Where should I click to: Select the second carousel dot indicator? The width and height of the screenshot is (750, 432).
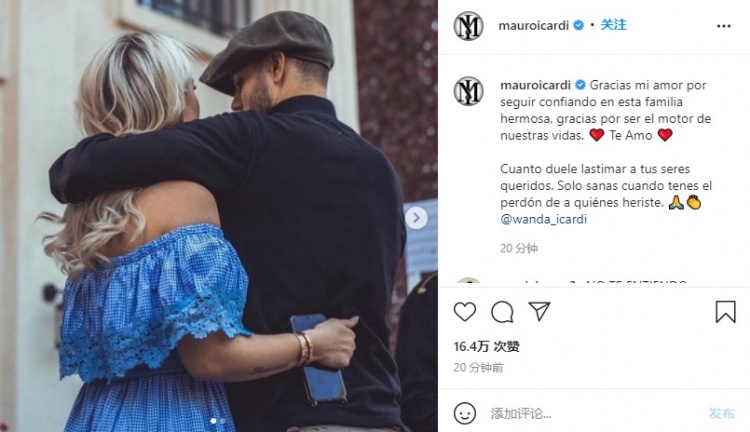pos(222,421)
